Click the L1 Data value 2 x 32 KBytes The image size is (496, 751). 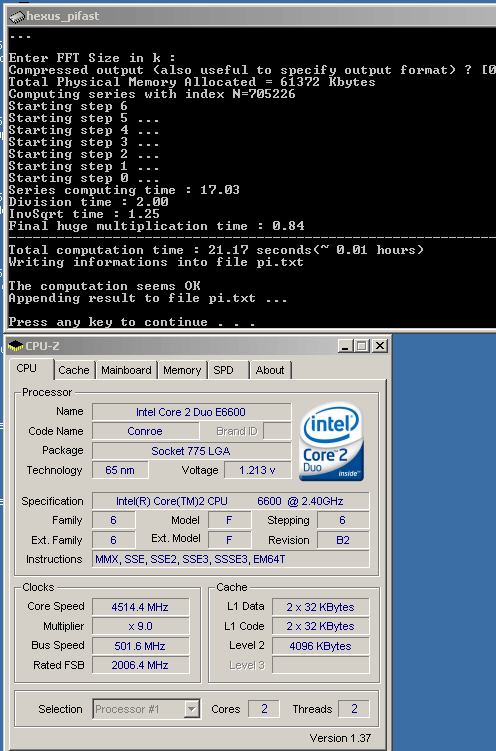point(321,607)
